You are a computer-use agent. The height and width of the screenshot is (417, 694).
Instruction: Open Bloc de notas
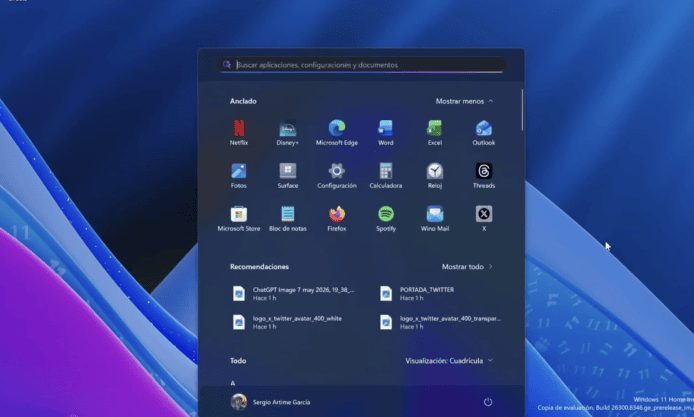[x=288, y=218]
